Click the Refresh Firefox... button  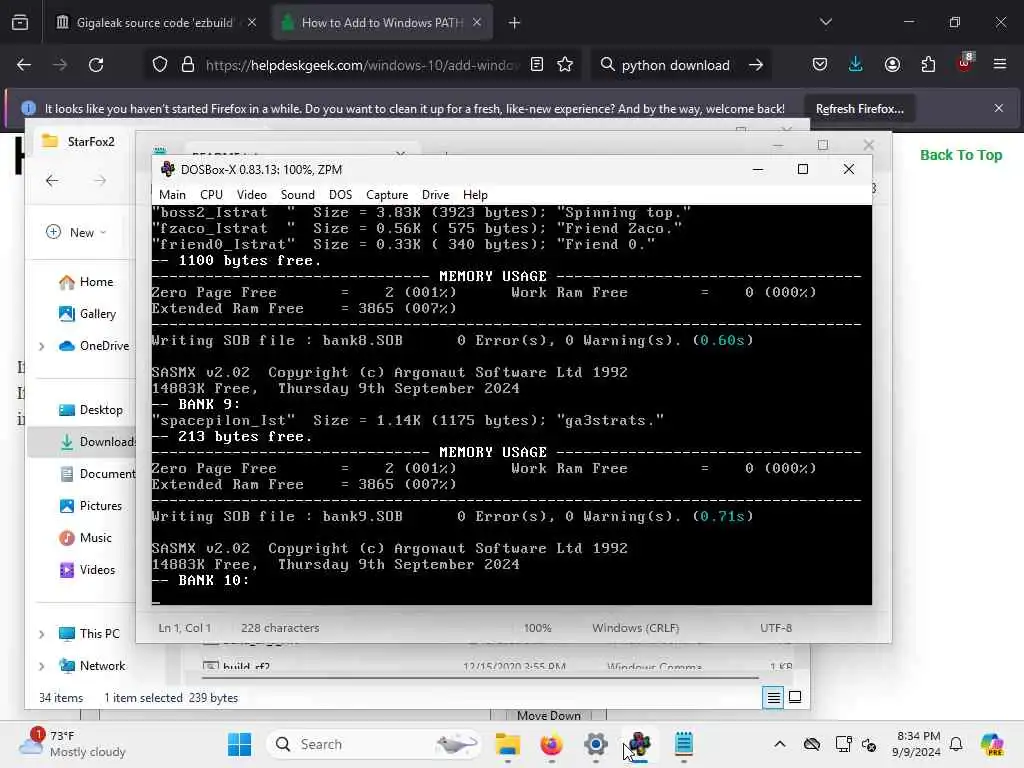pos(859,109)
